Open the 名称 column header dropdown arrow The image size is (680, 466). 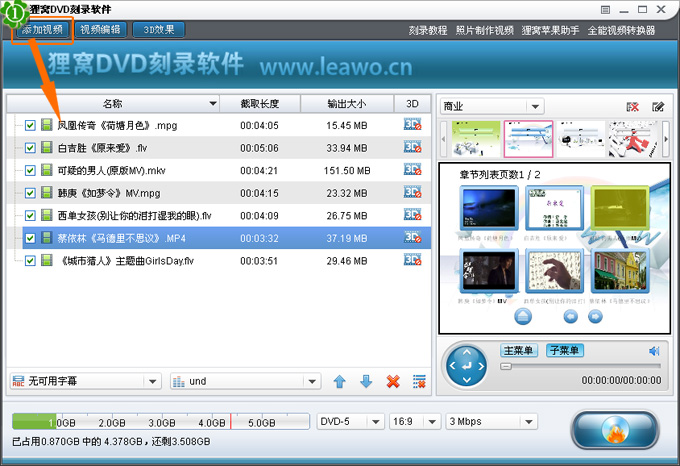(x=212, y=104)
